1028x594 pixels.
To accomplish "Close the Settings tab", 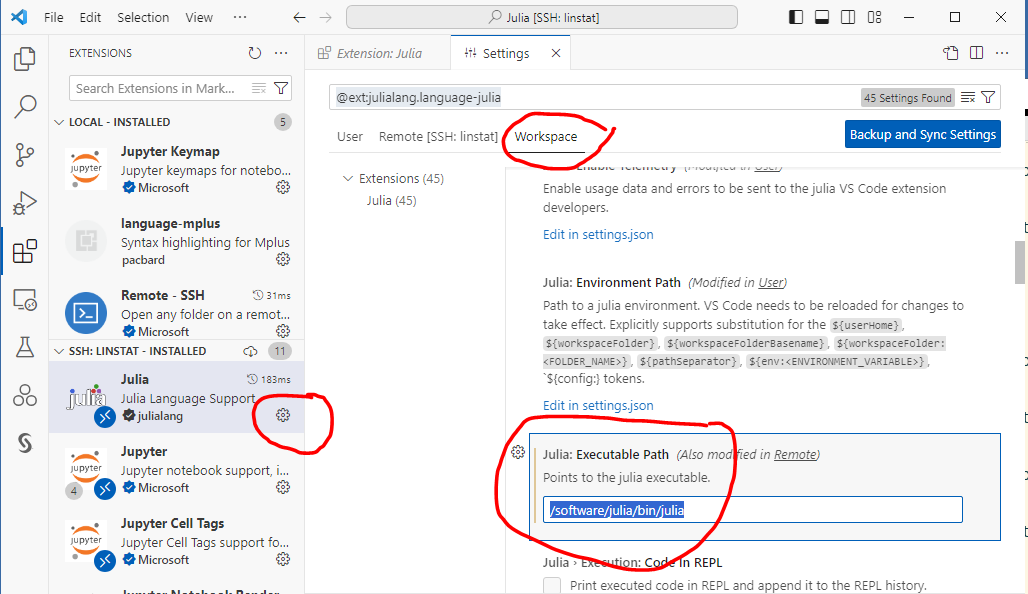I will (x=556, y=53).
